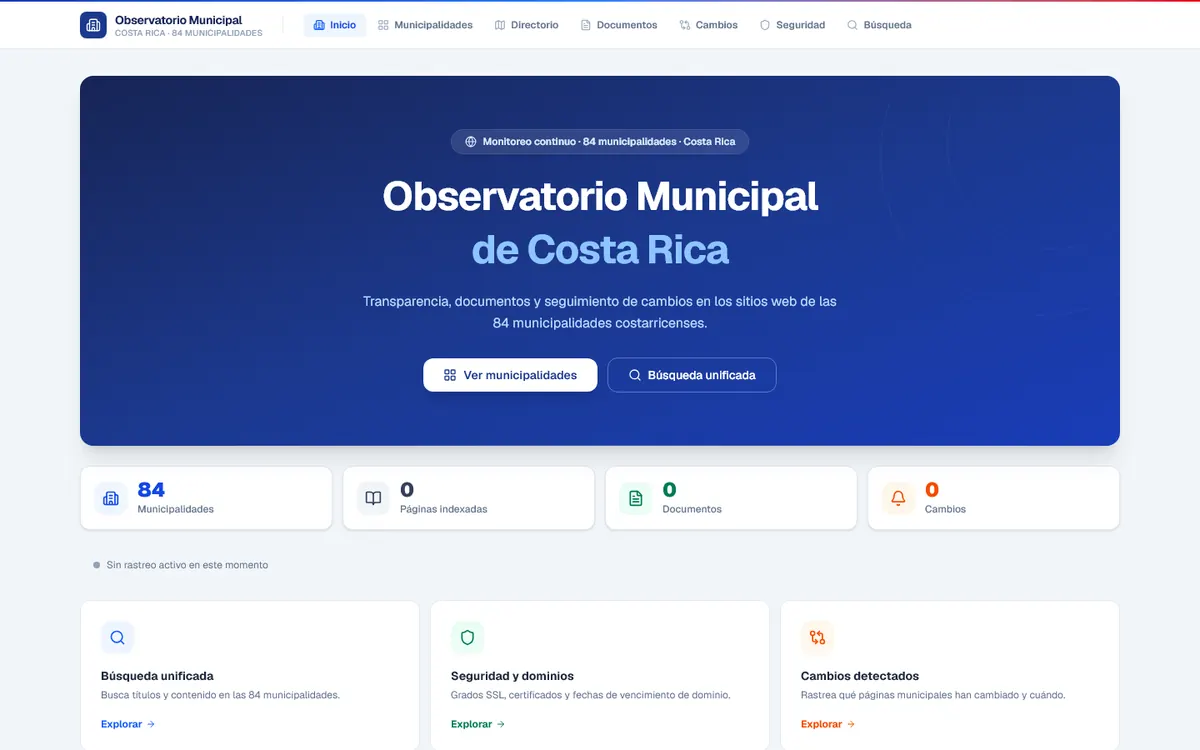
Task: Click the building icon in Municipalidades stat card
Action: (111, 498)
